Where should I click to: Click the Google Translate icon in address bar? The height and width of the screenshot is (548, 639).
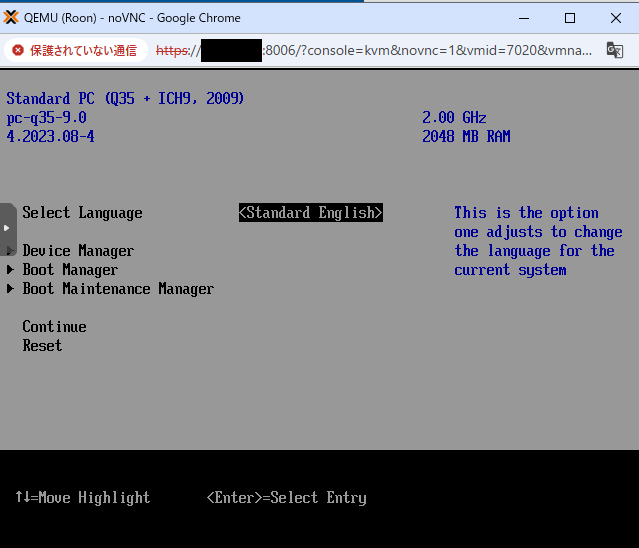click(x=615, y=51)
